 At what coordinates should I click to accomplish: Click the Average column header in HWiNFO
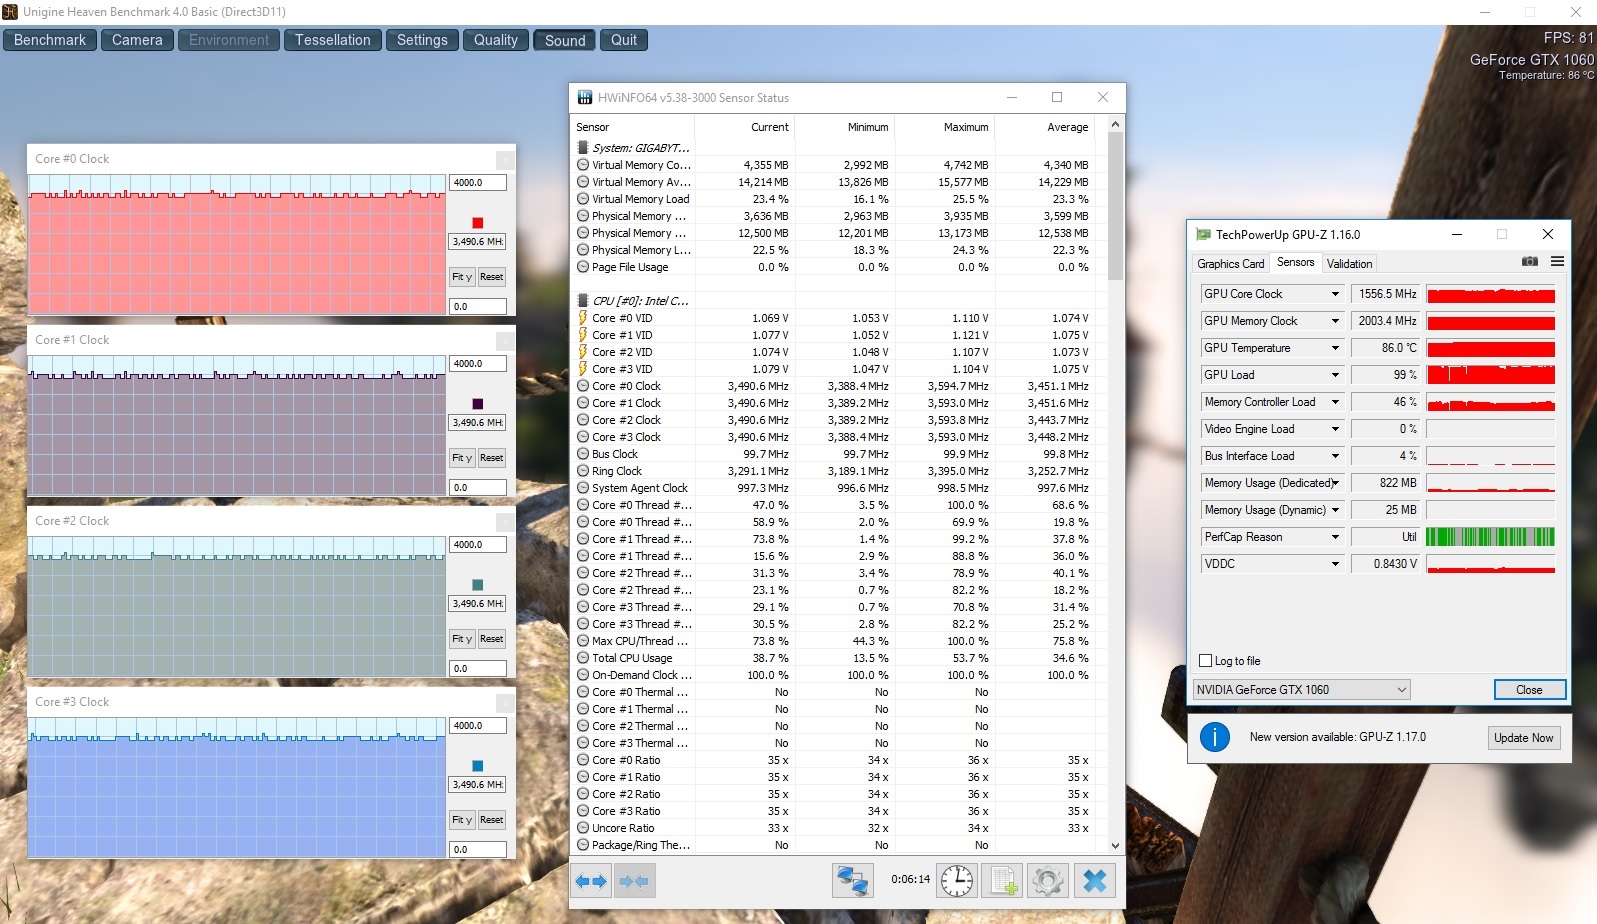coord(1045,127)
